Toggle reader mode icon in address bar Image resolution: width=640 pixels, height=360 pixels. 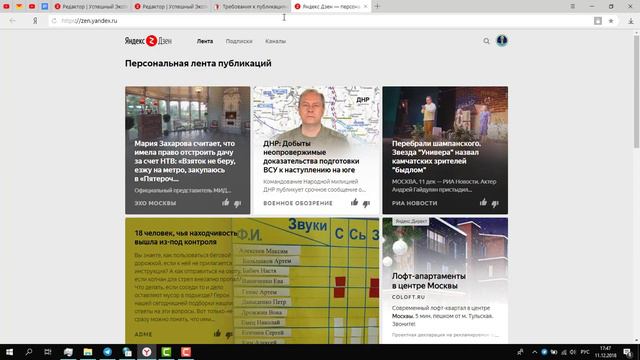pos(598,21)
